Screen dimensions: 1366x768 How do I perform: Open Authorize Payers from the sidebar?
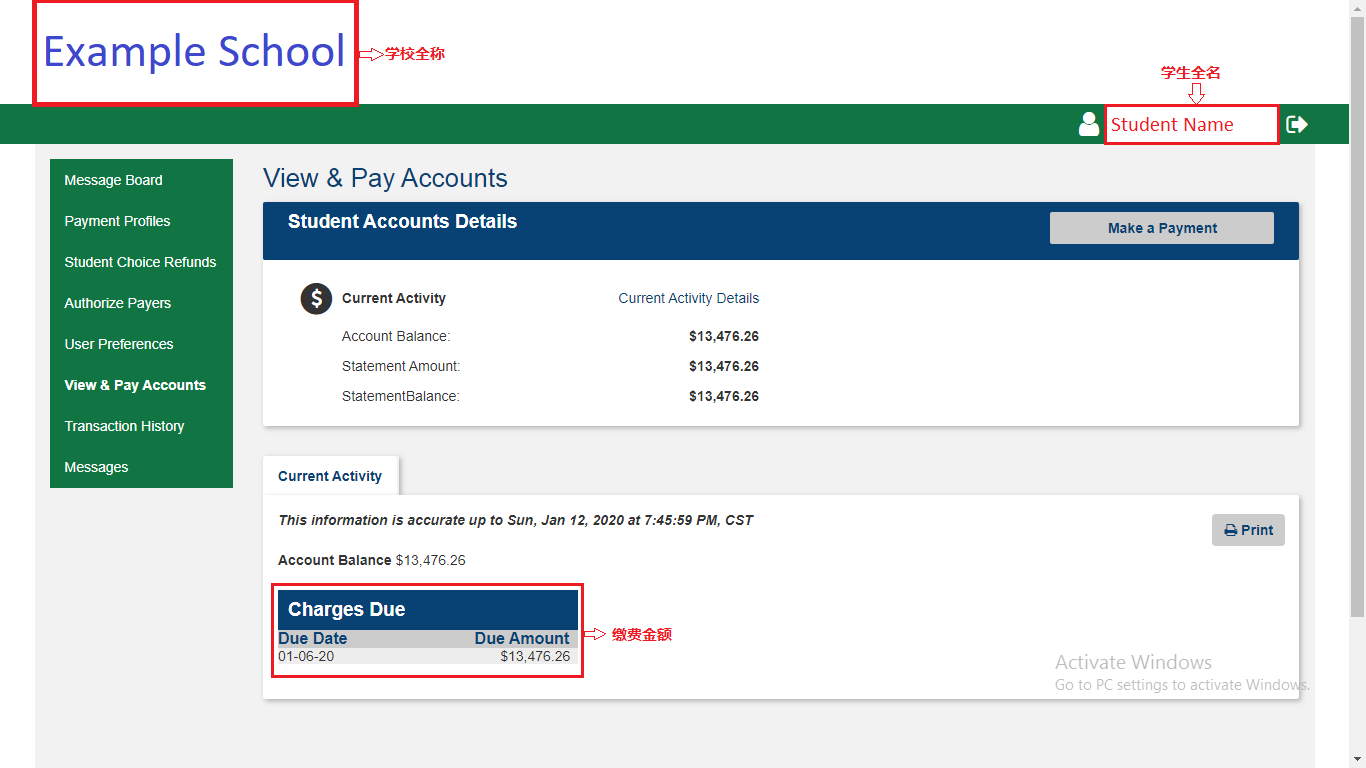click(x=115, y=303)
